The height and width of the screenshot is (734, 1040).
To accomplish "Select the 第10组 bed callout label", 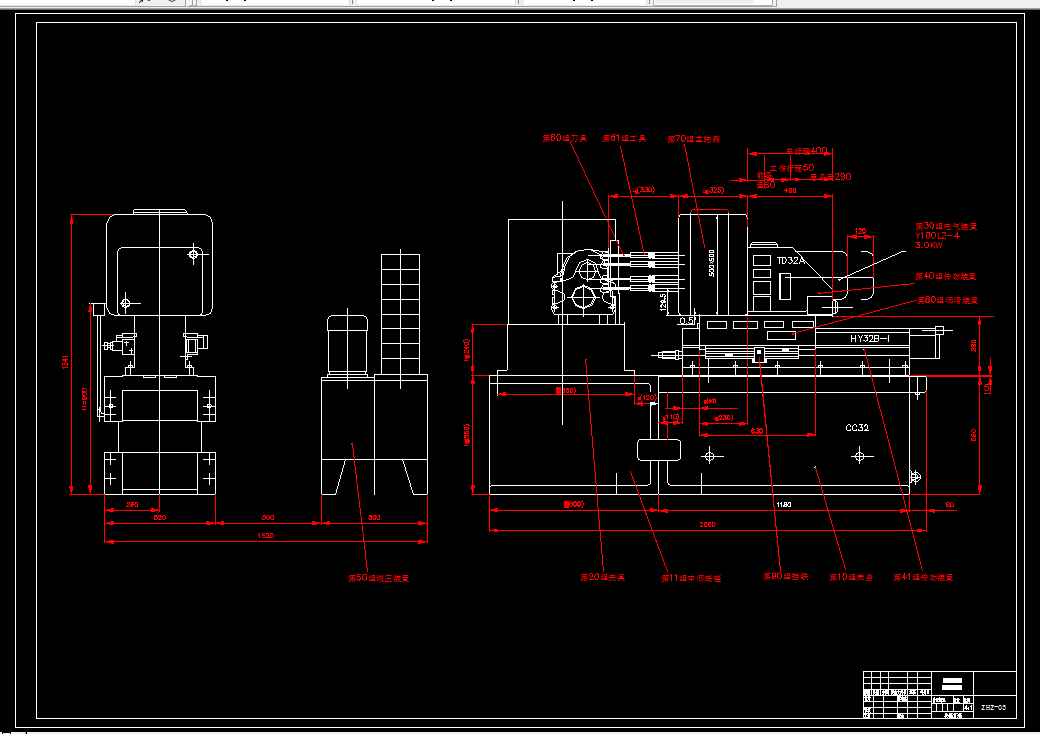I will tap(850, 577).
